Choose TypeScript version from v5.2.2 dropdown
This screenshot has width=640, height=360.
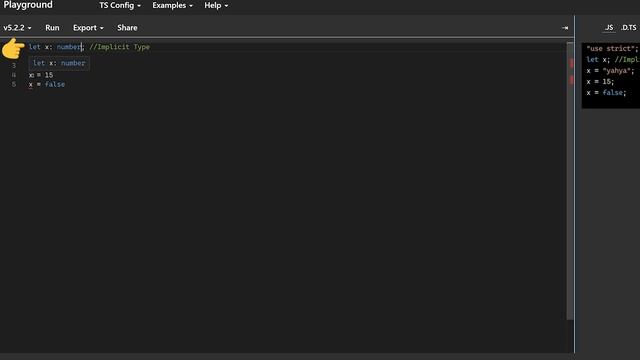[17, 28]
